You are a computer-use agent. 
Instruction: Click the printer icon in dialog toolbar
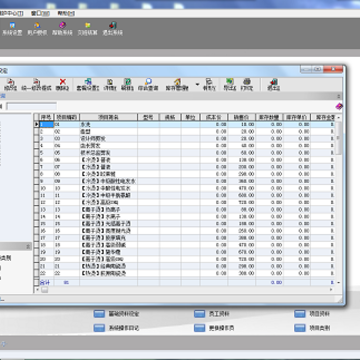click(x=247, y=82)
